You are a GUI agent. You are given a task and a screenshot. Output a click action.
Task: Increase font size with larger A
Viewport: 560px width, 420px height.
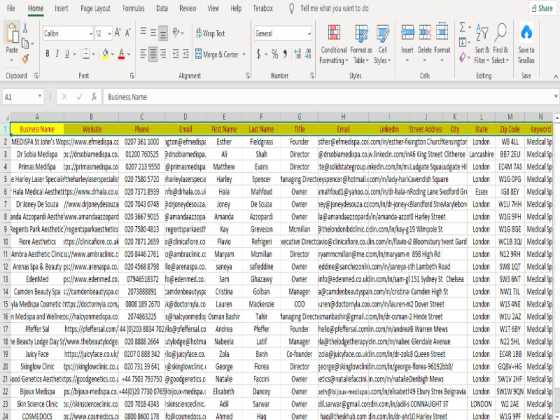coord(117,34)
